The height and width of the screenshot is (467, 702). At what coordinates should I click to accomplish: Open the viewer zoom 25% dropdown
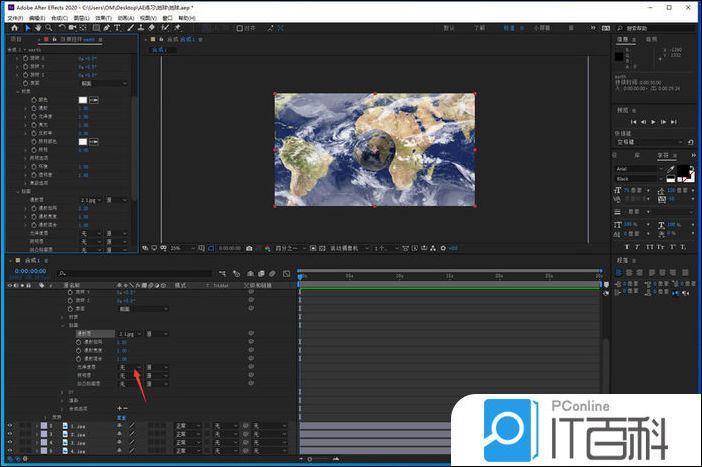[x=178, y=247]
